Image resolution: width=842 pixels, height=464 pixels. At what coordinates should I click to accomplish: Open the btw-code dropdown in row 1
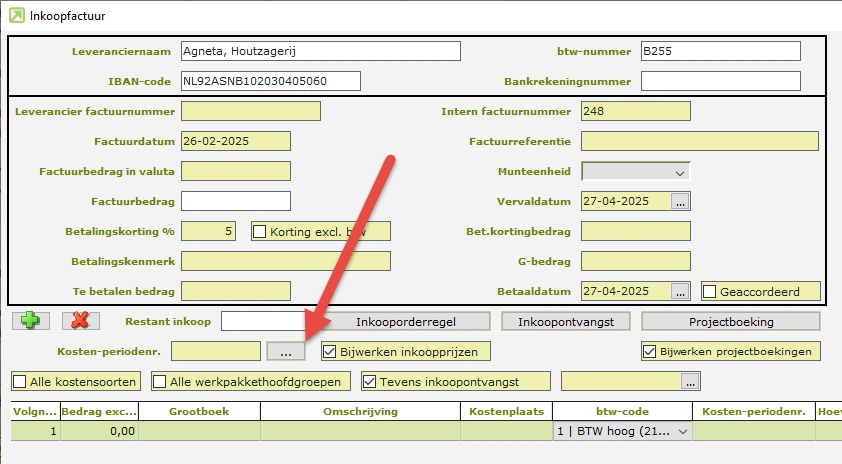click(x=683, y=431)
